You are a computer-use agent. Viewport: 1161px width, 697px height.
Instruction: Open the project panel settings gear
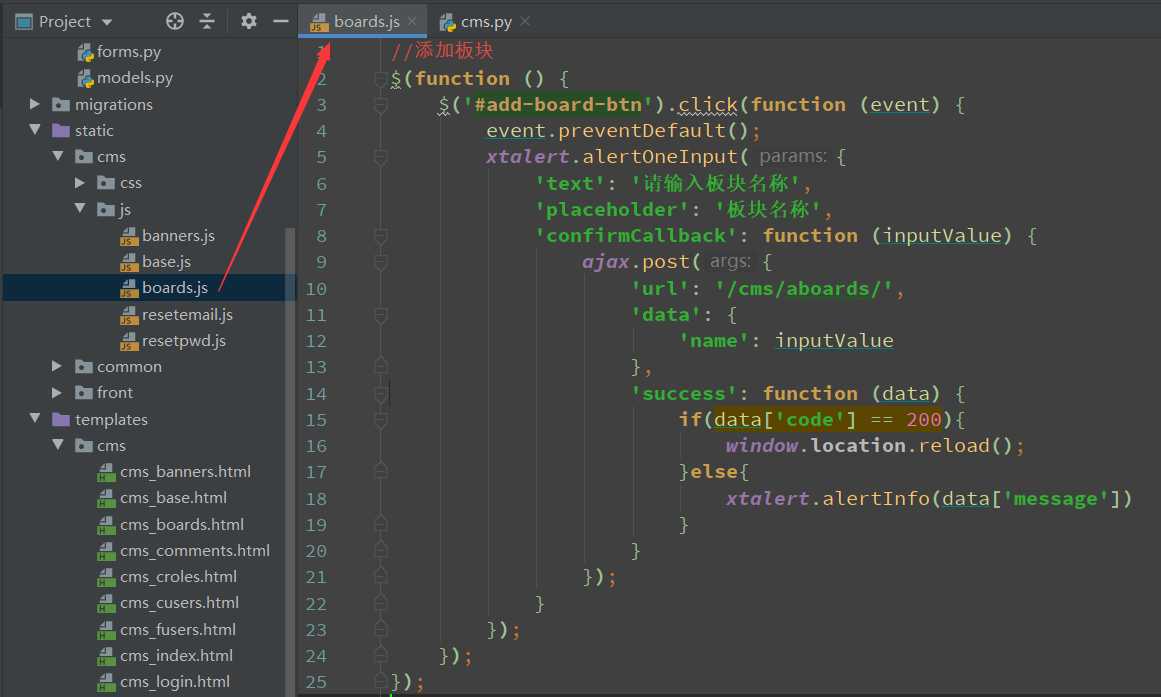249,21
